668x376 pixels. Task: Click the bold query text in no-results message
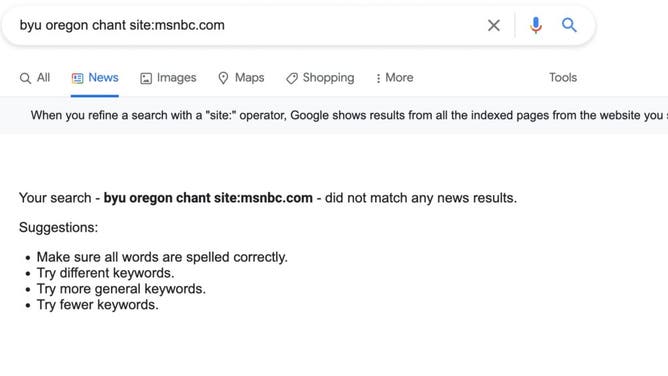click(208, 198)
